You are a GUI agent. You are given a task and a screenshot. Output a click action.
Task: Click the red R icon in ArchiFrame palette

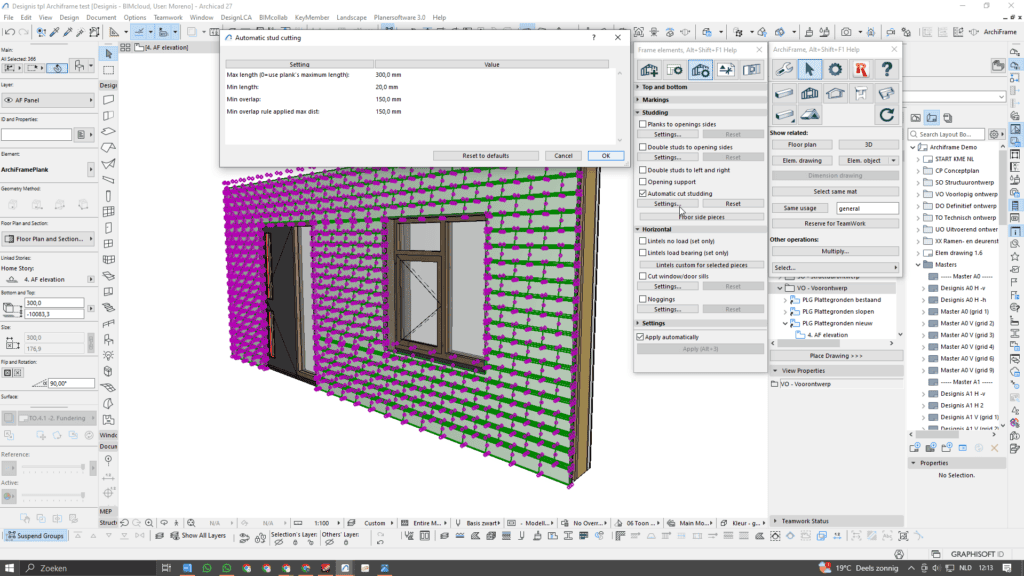[x=861, y=69]
